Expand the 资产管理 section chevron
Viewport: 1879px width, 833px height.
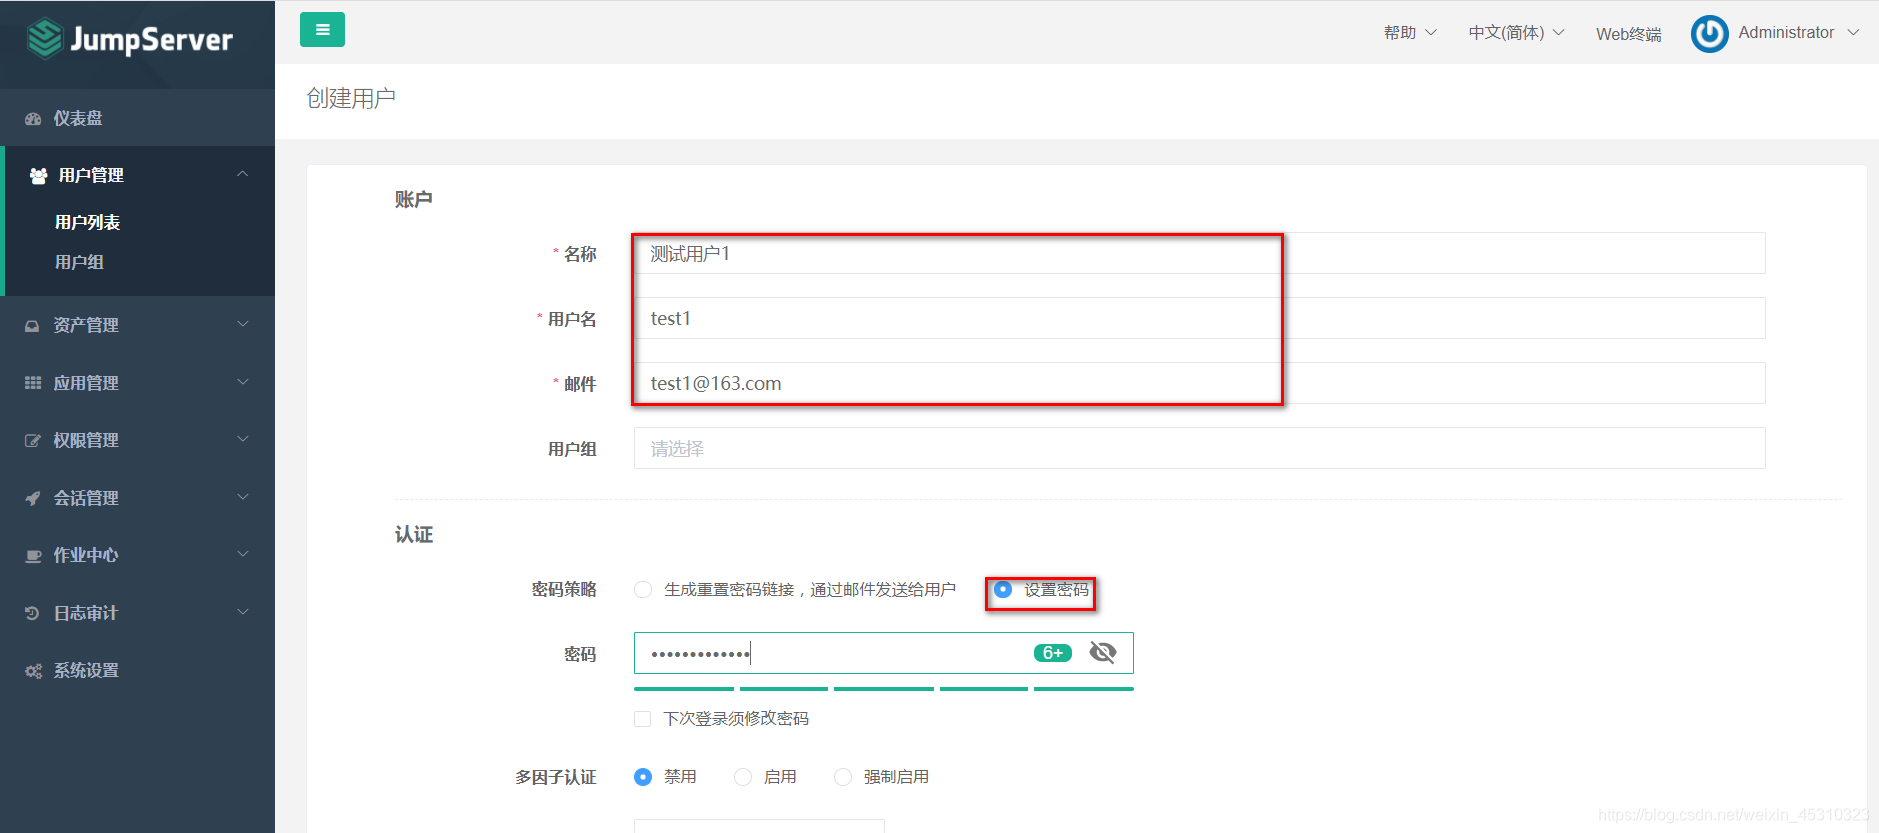242,324
